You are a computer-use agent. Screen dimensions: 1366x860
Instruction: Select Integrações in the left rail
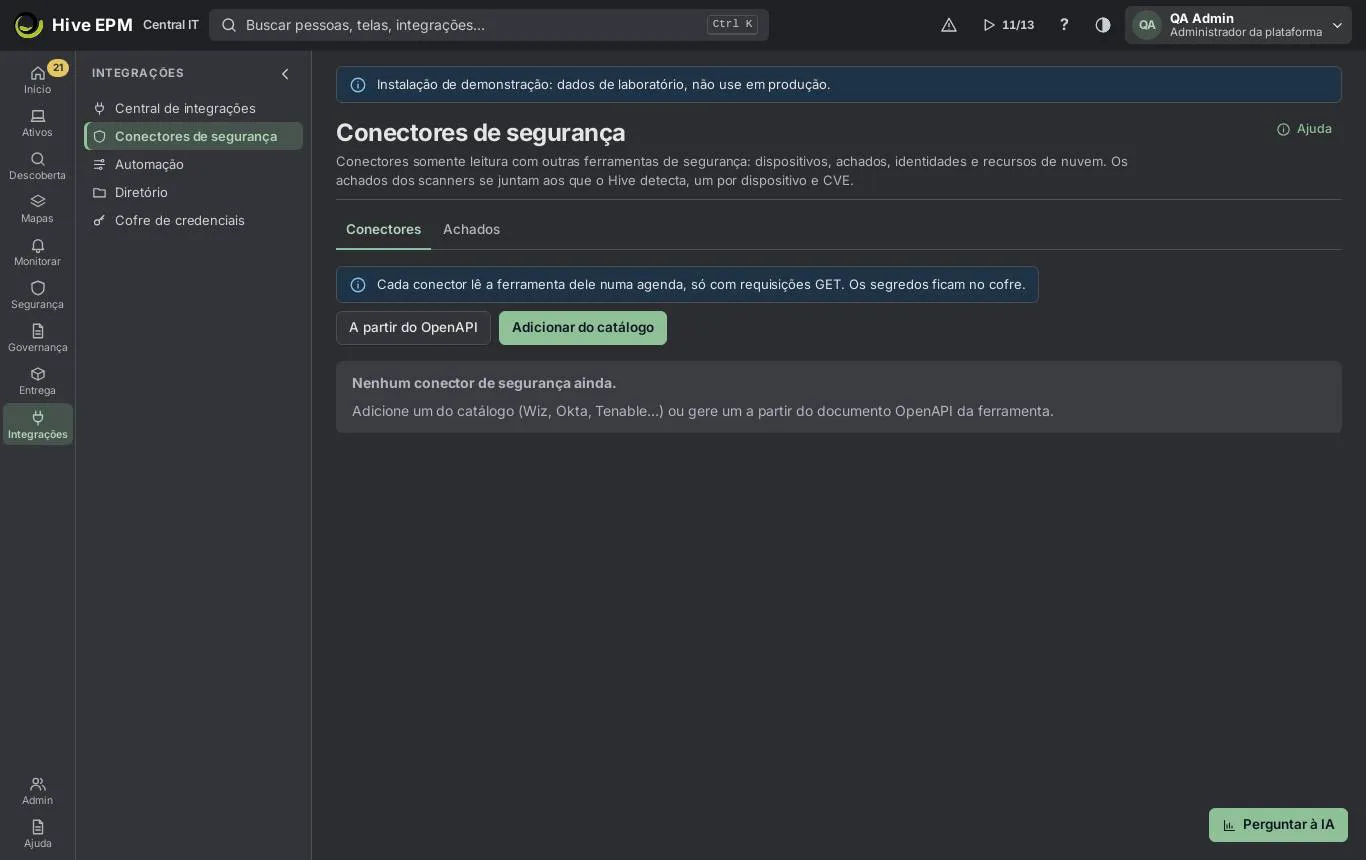(38, 424)
